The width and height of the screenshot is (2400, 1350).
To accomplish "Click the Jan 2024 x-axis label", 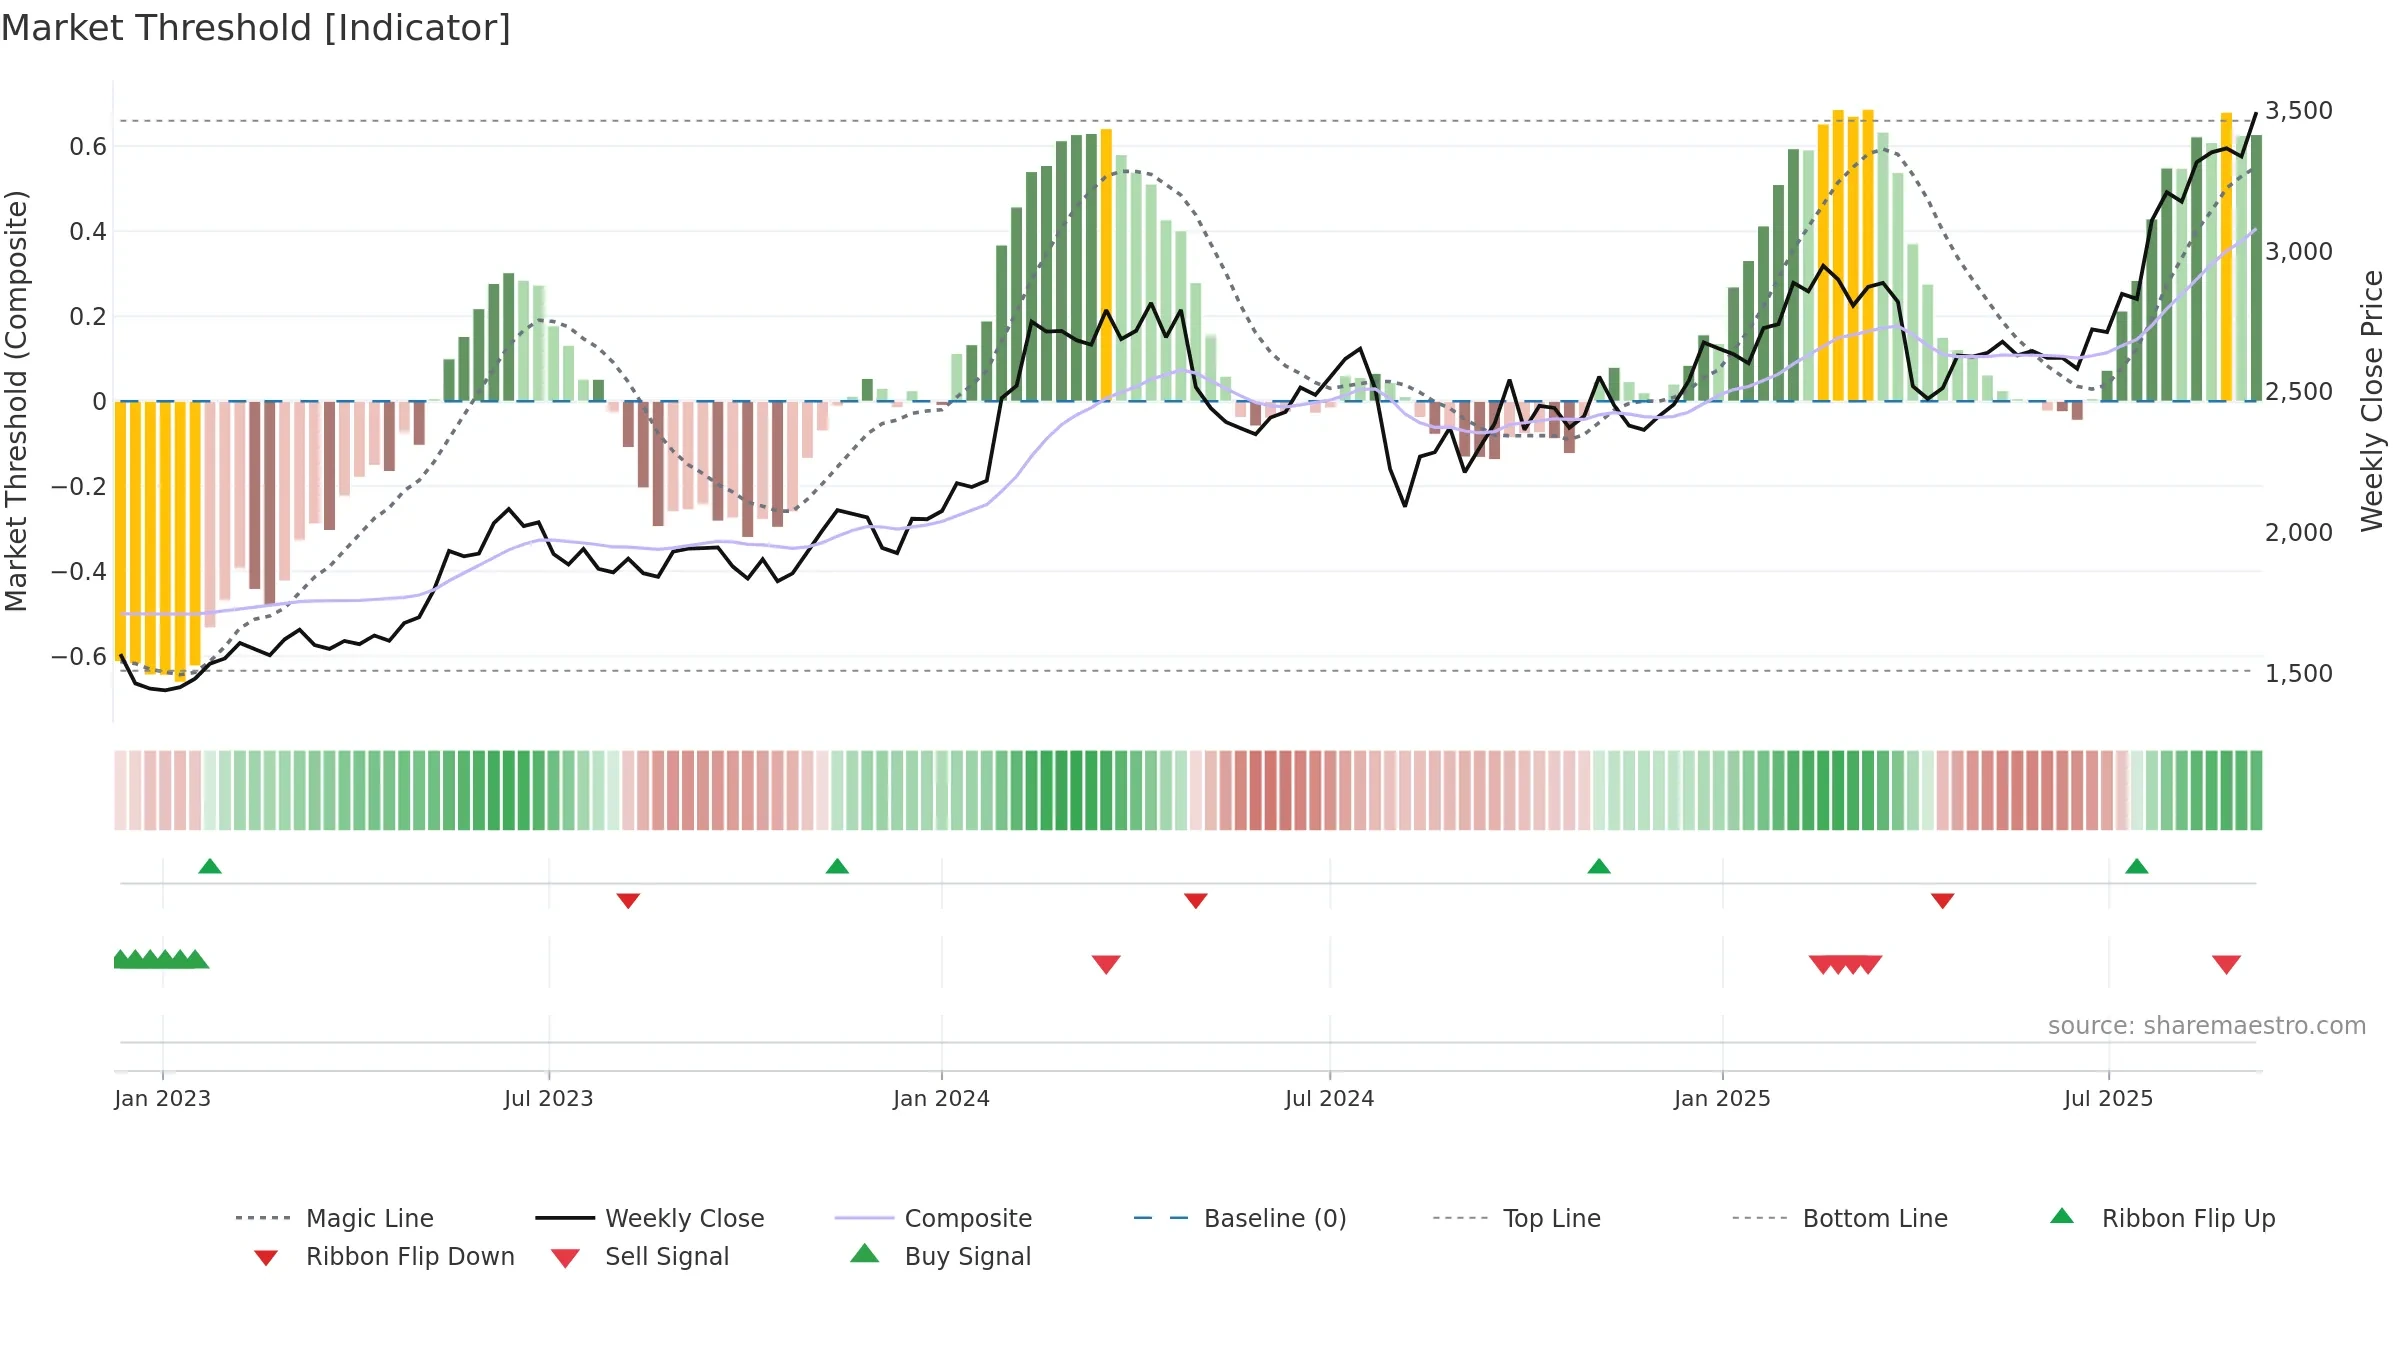I will coord(941,1098).
